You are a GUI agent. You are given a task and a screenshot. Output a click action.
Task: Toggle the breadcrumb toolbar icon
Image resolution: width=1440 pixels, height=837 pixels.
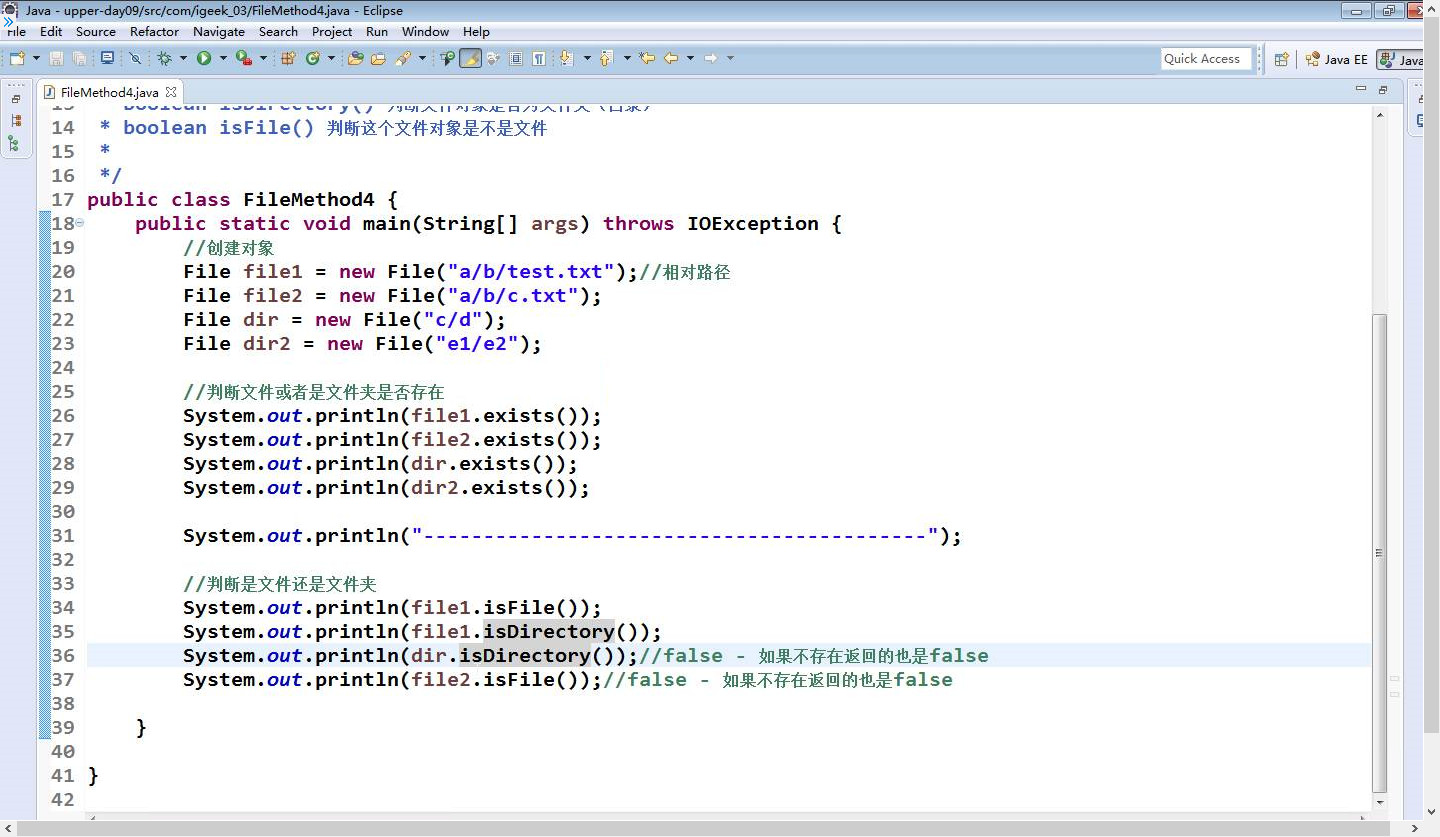pyautogui.click(x=447, y=58)
